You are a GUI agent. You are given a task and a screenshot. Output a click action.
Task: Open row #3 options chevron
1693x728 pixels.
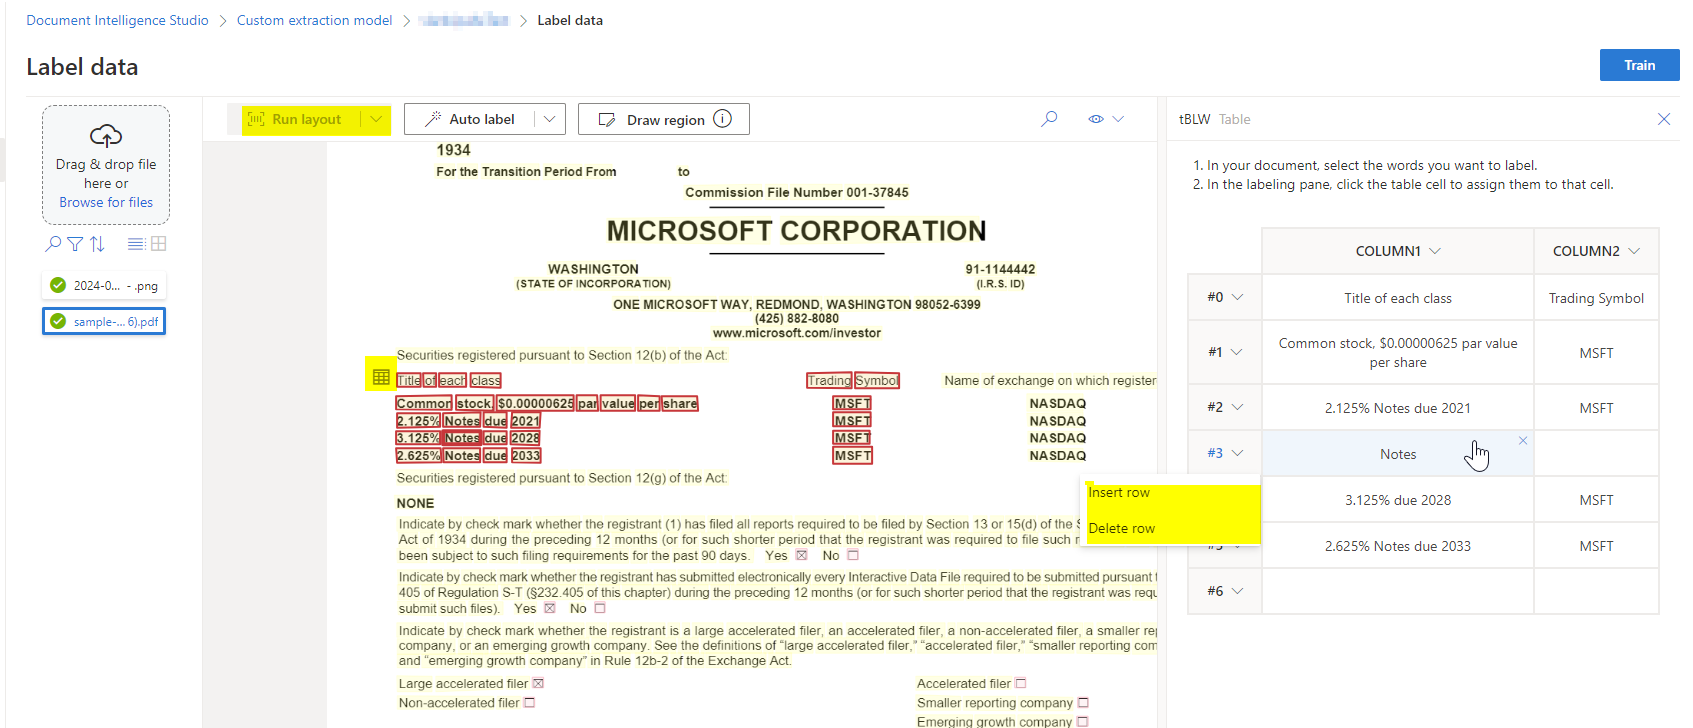click(x=1237, y=453)
